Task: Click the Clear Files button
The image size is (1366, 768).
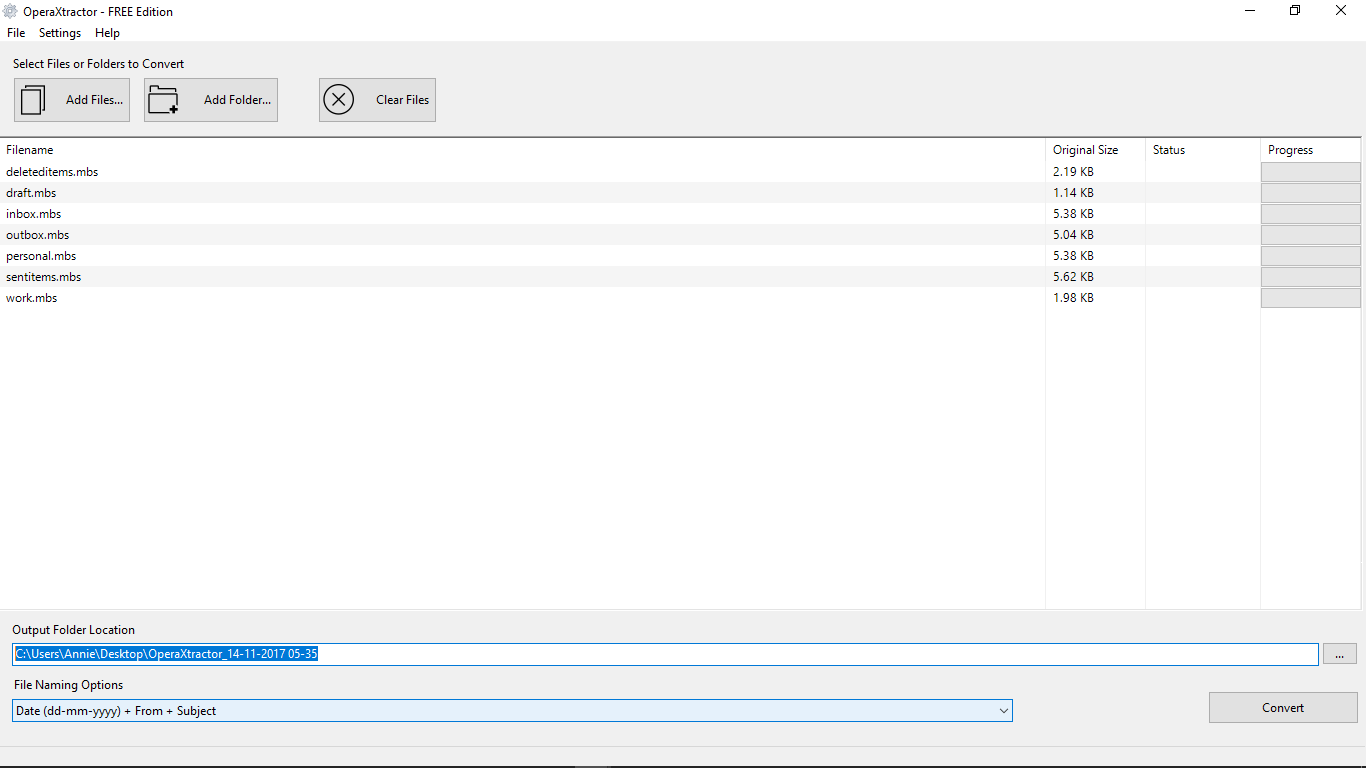Action: [377, 100]
